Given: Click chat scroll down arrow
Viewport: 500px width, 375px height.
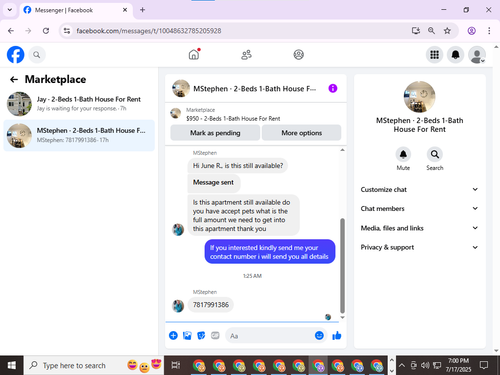Looking at the screenshot, I should tap(342, 318).
